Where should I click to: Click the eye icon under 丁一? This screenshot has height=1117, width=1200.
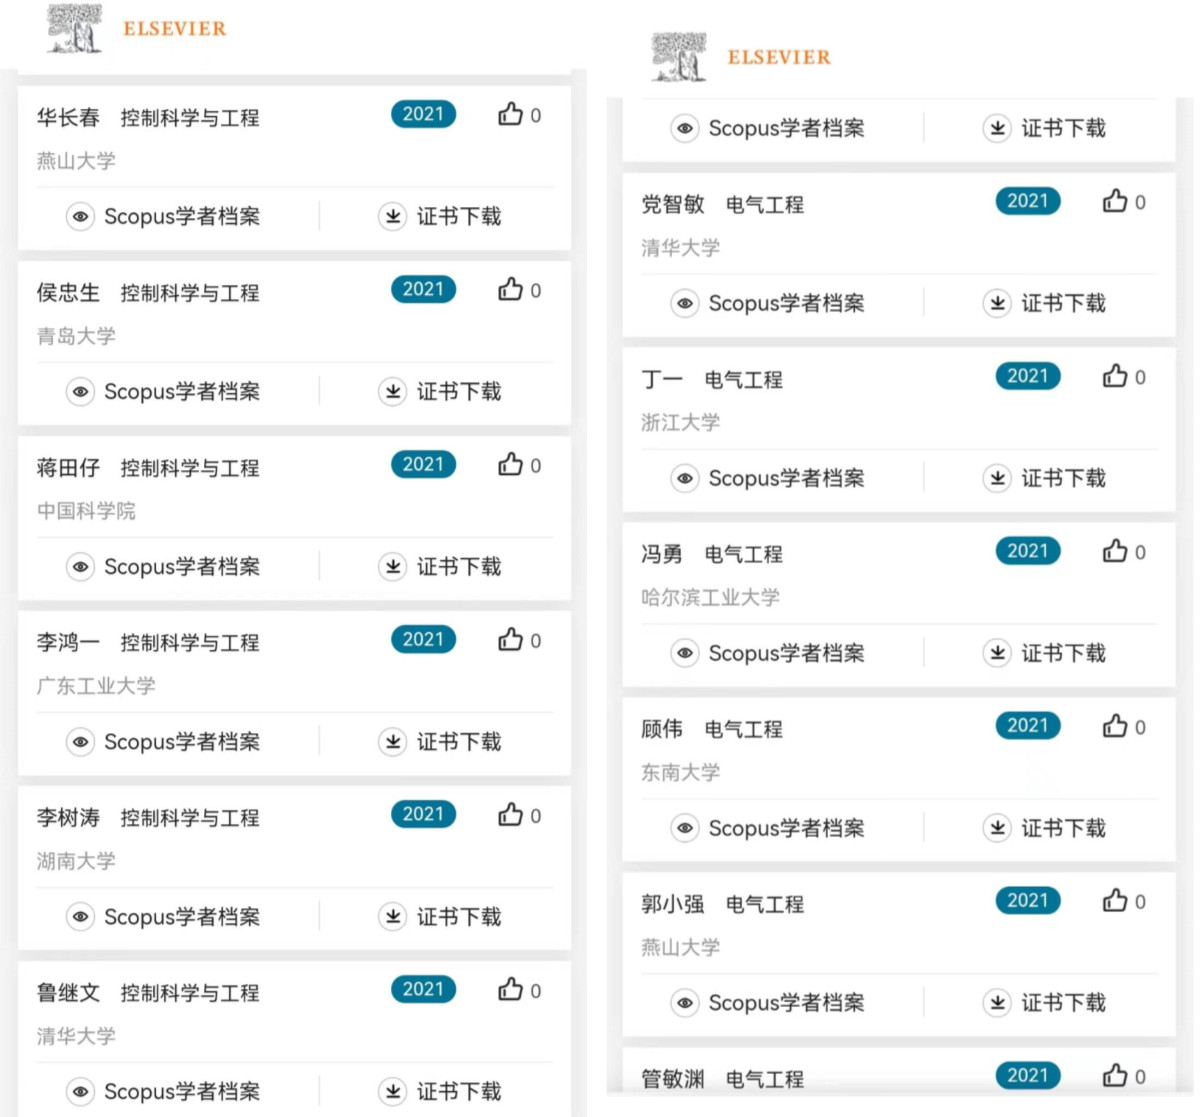point(685,479)
